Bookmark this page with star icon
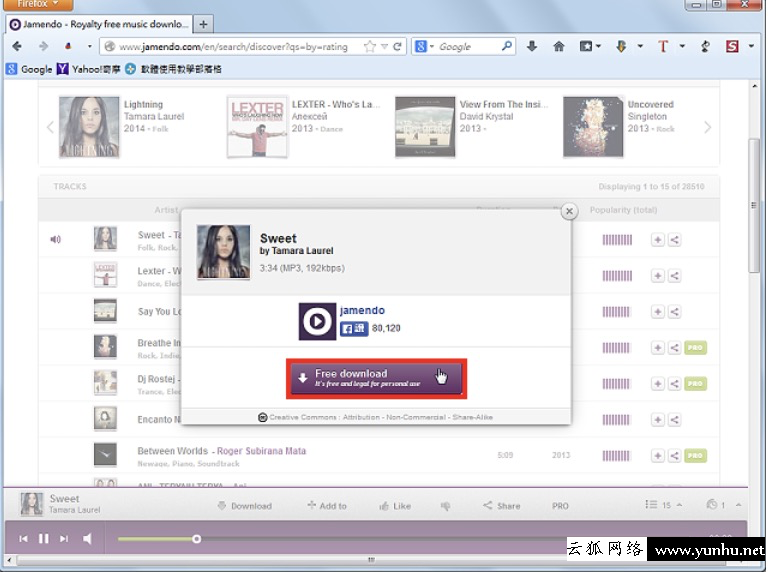 (370, 47)
